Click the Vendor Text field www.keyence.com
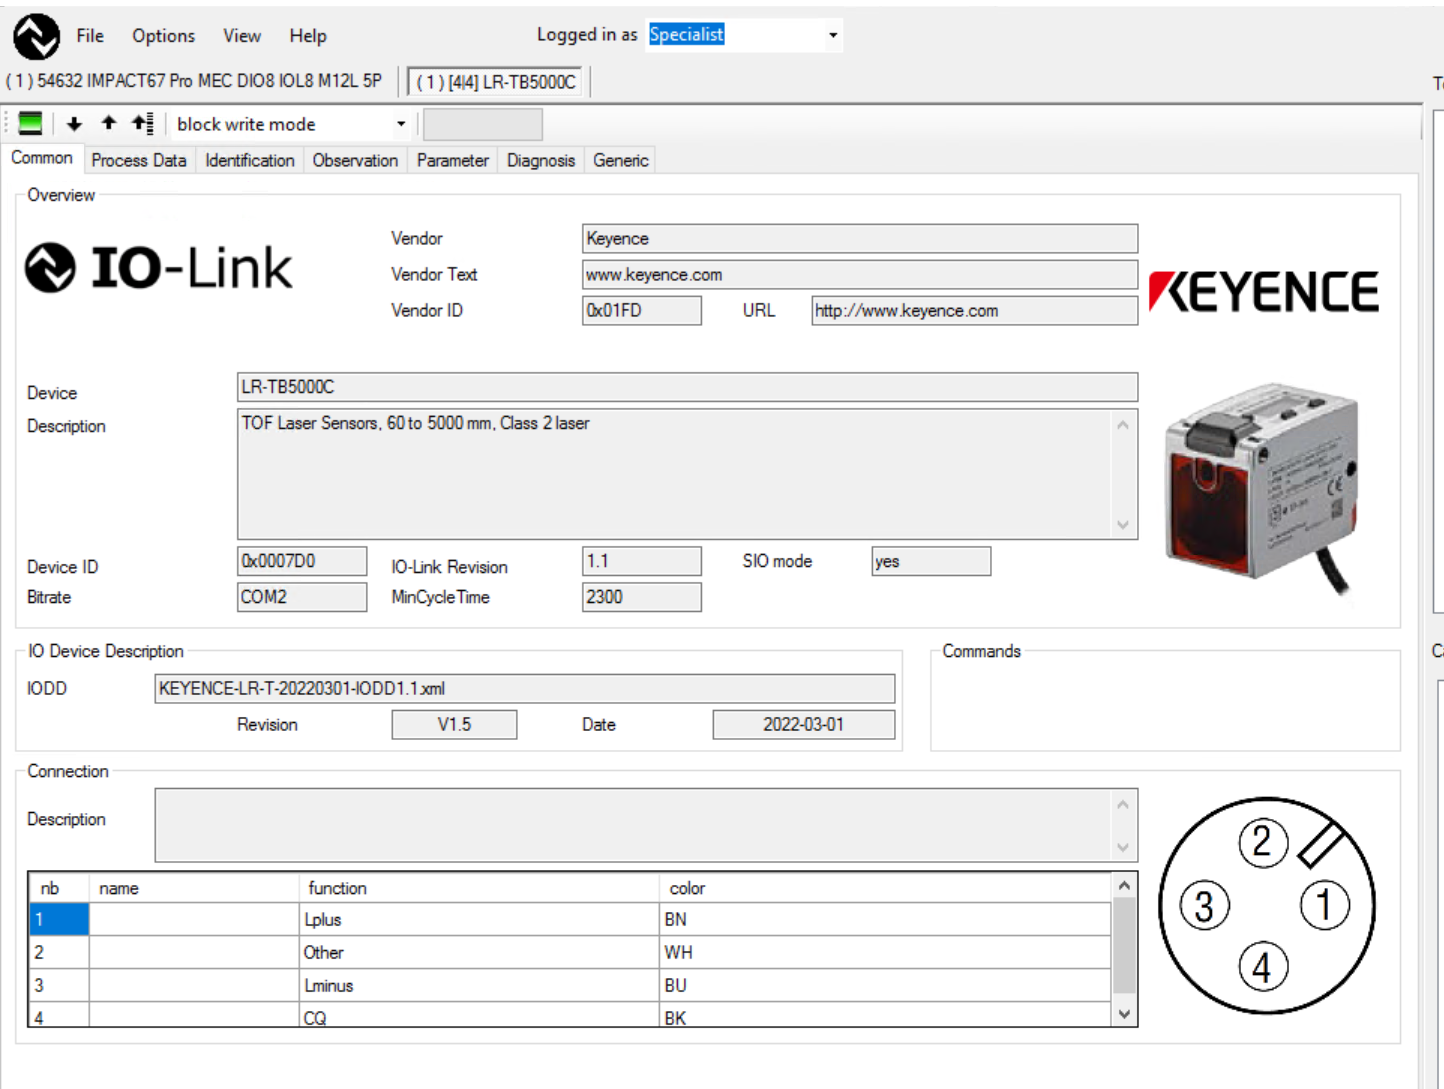 click(x=860, y=274)
